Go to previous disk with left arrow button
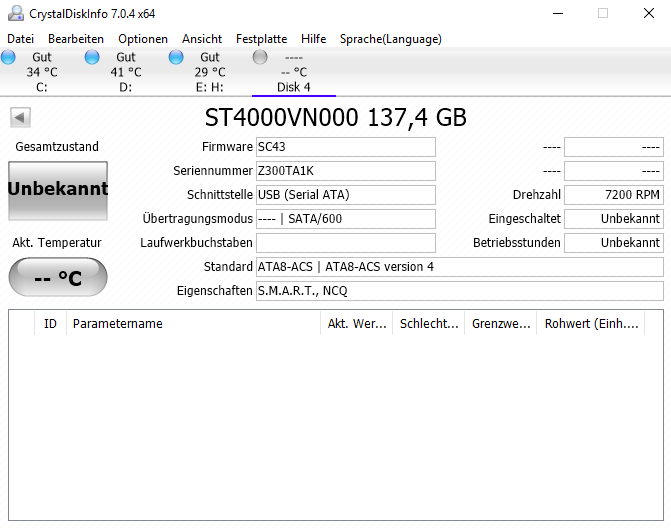 [20, 117]
